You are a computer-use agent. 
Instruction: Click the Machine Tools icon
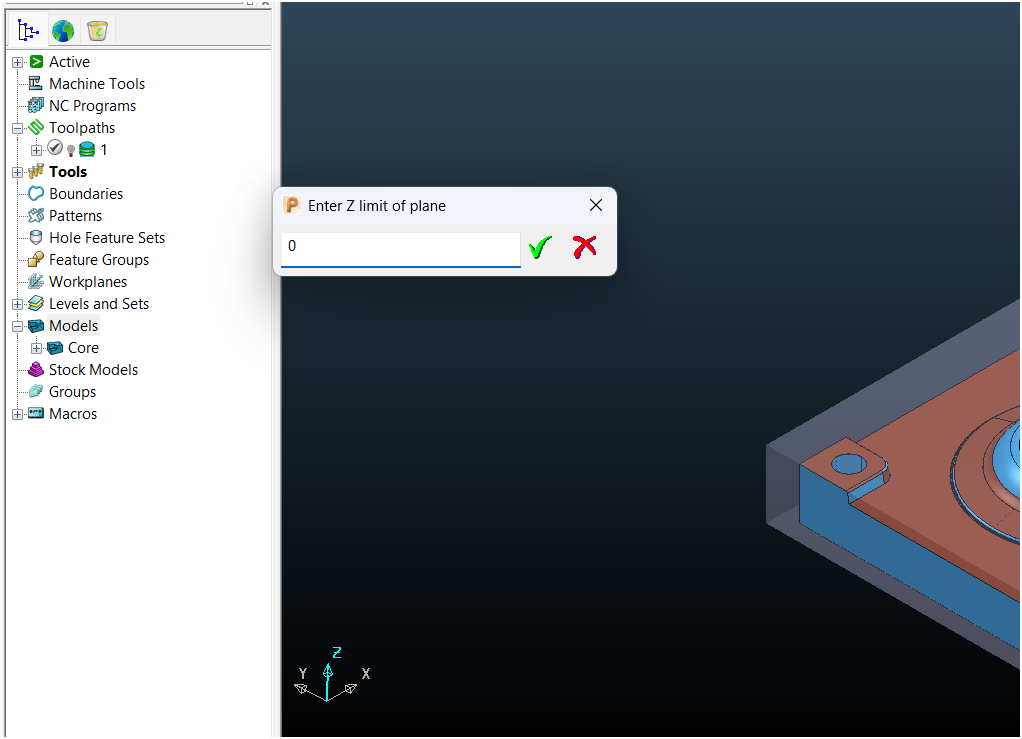pyautogui.click(x=36, y=83)
